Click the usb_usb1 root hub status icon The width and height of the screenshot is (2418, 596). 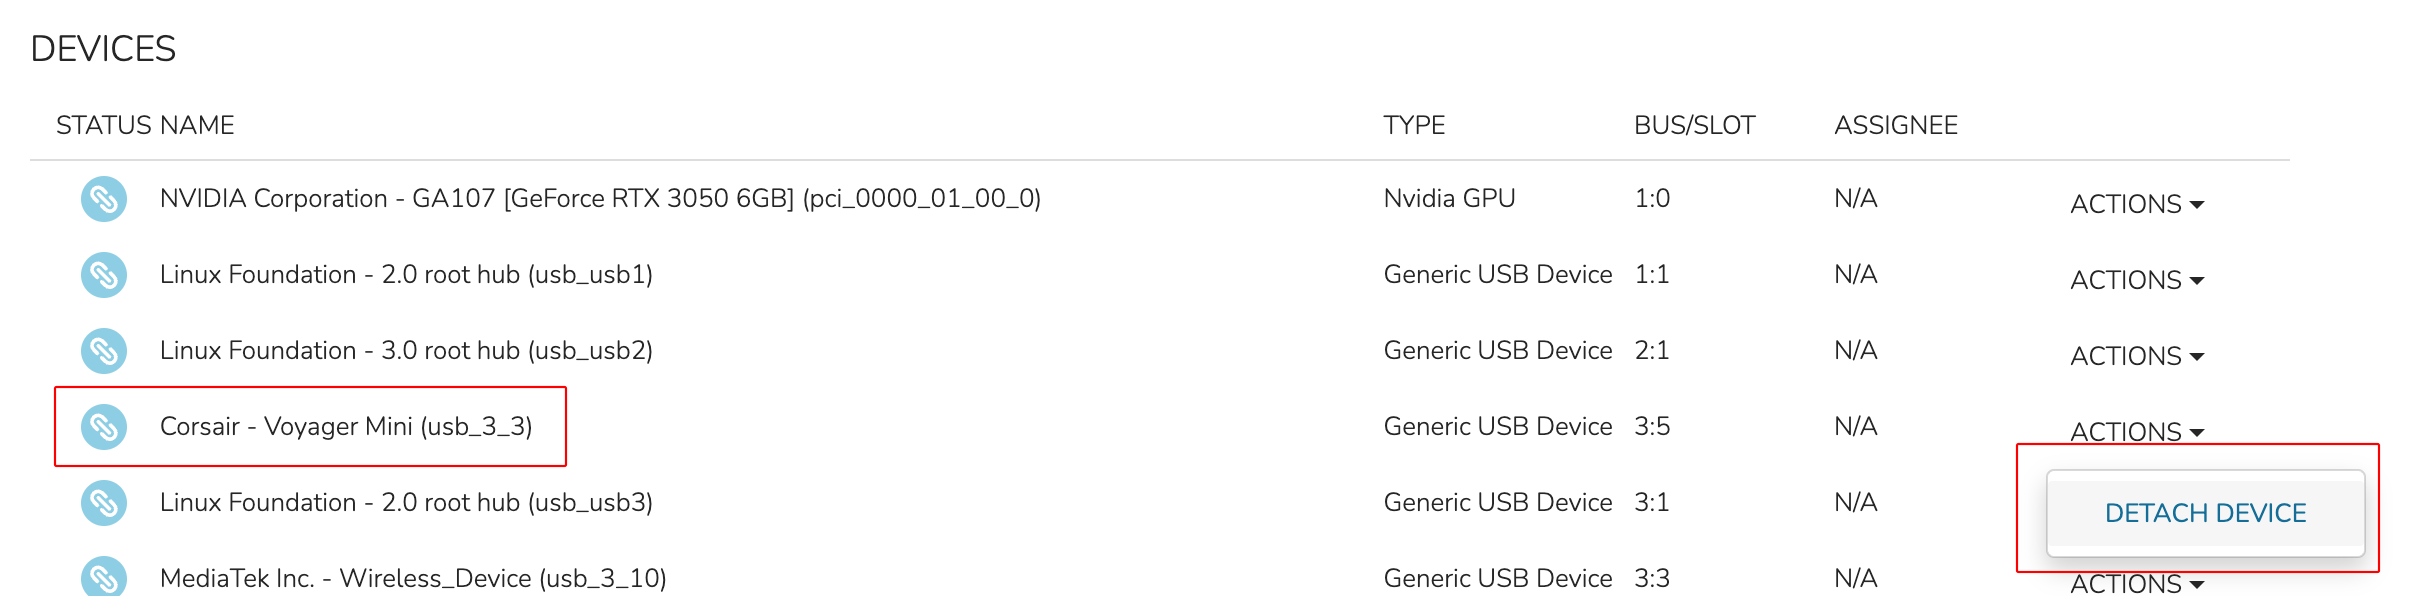[104, 275]
